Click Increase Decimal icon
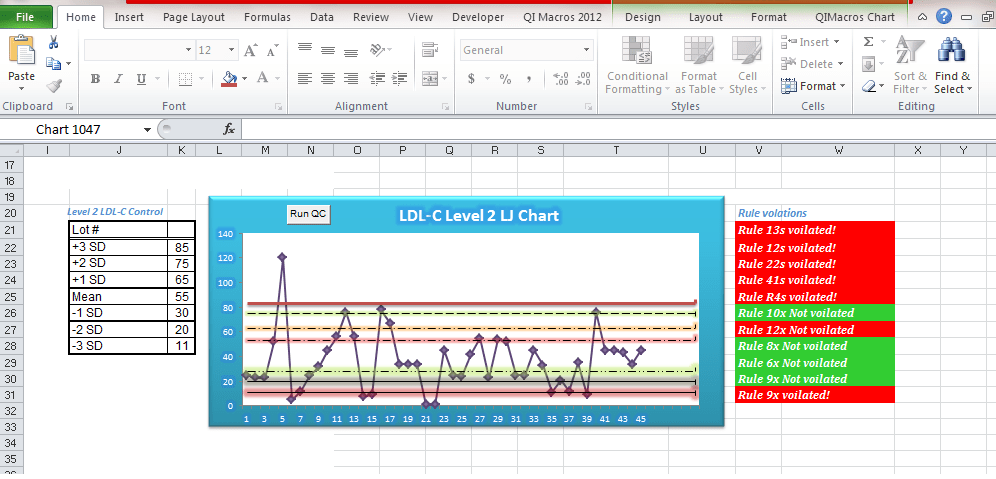This screenshot has height=479, width=996. [562, 79]
